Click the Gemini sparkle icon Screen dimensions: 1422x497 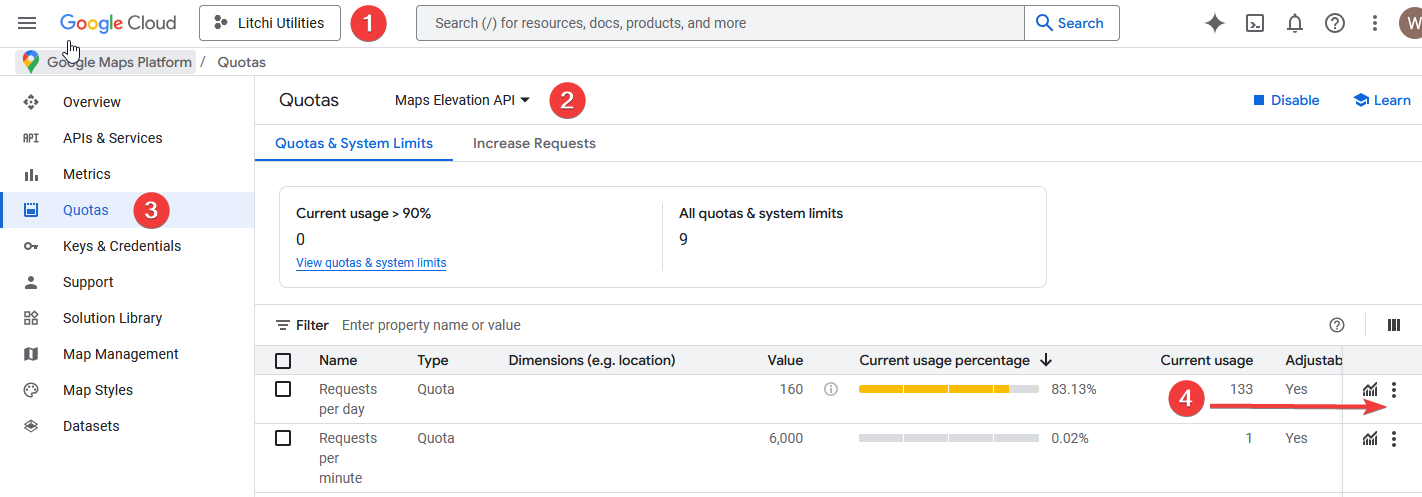coord(1215,23)
